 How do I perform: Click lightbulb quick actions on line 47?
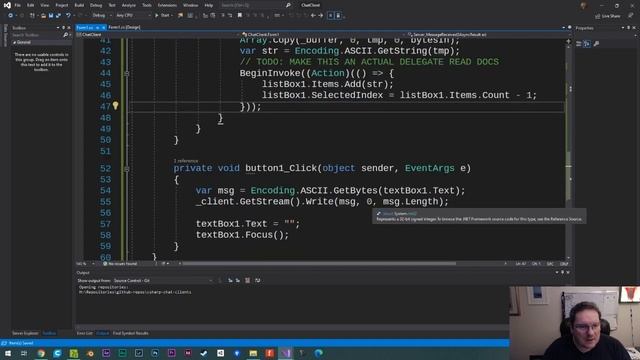pyautogui.click(x=116, y=106)
